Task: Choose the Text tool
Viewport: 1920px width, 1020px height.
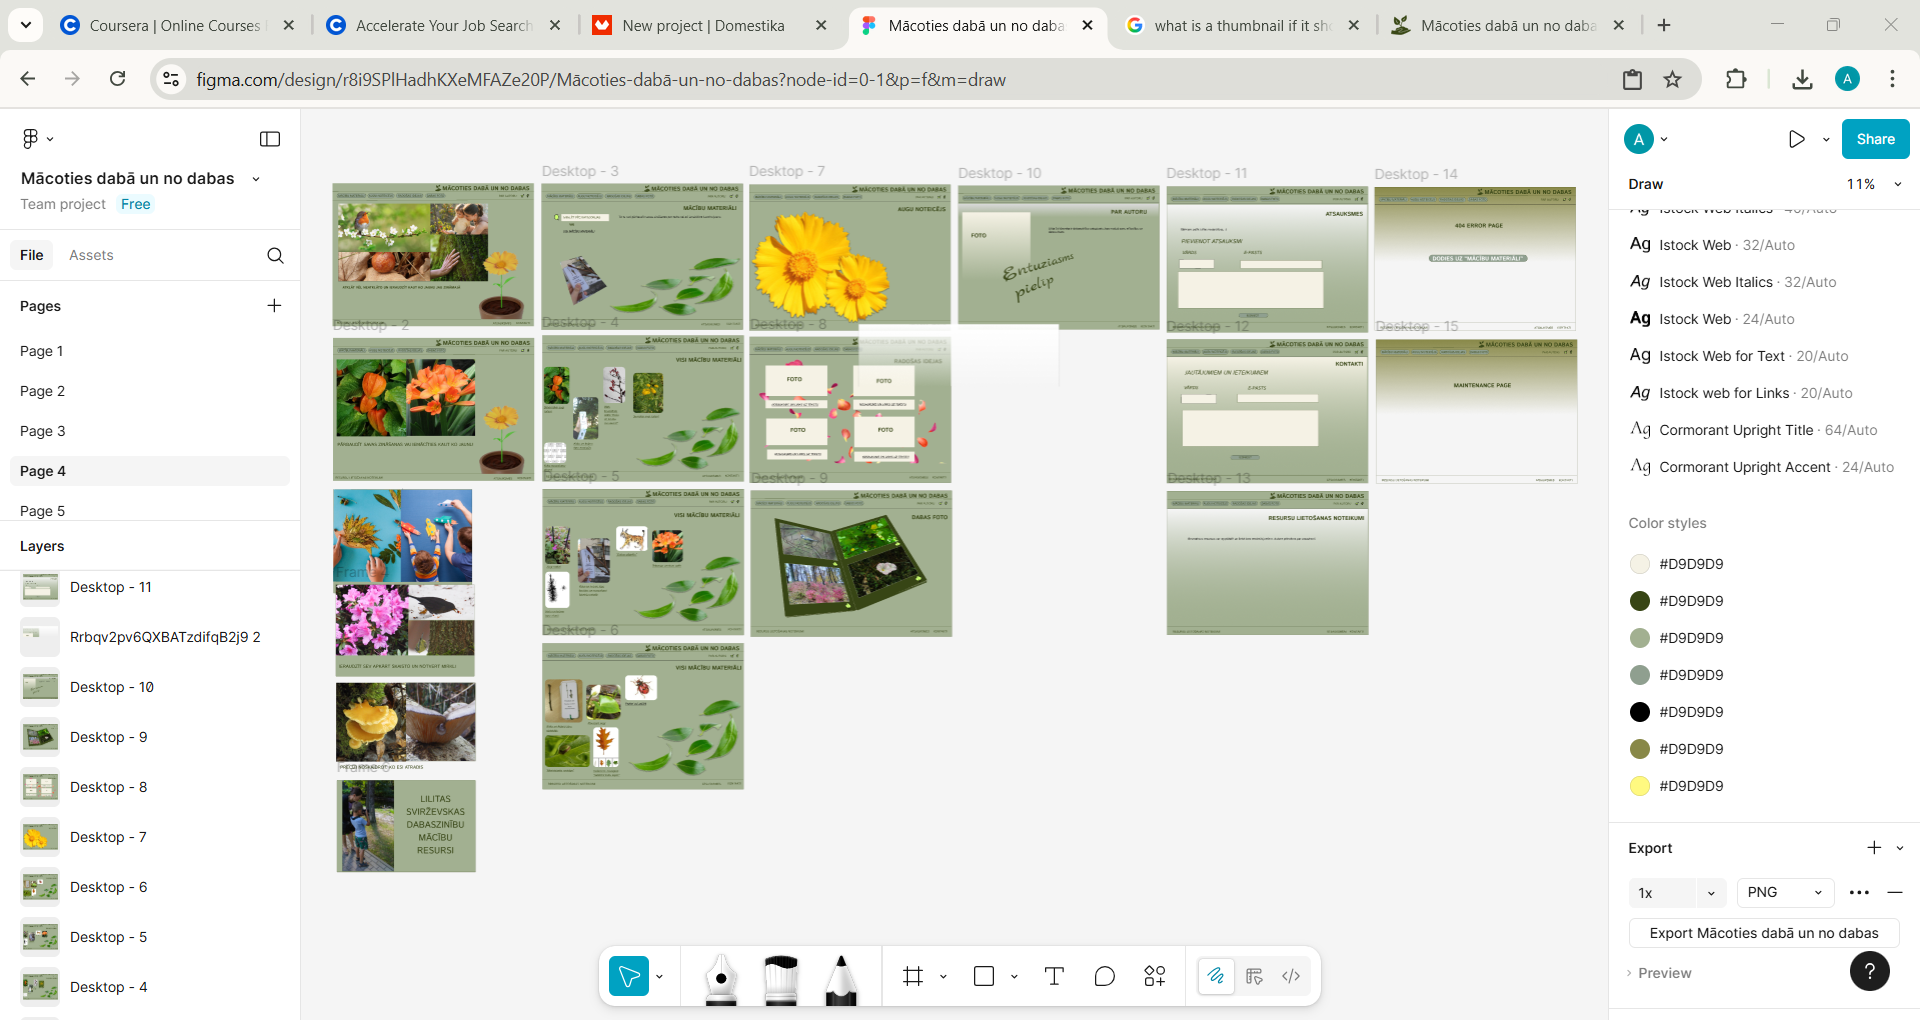Action: coord(1054,976)
